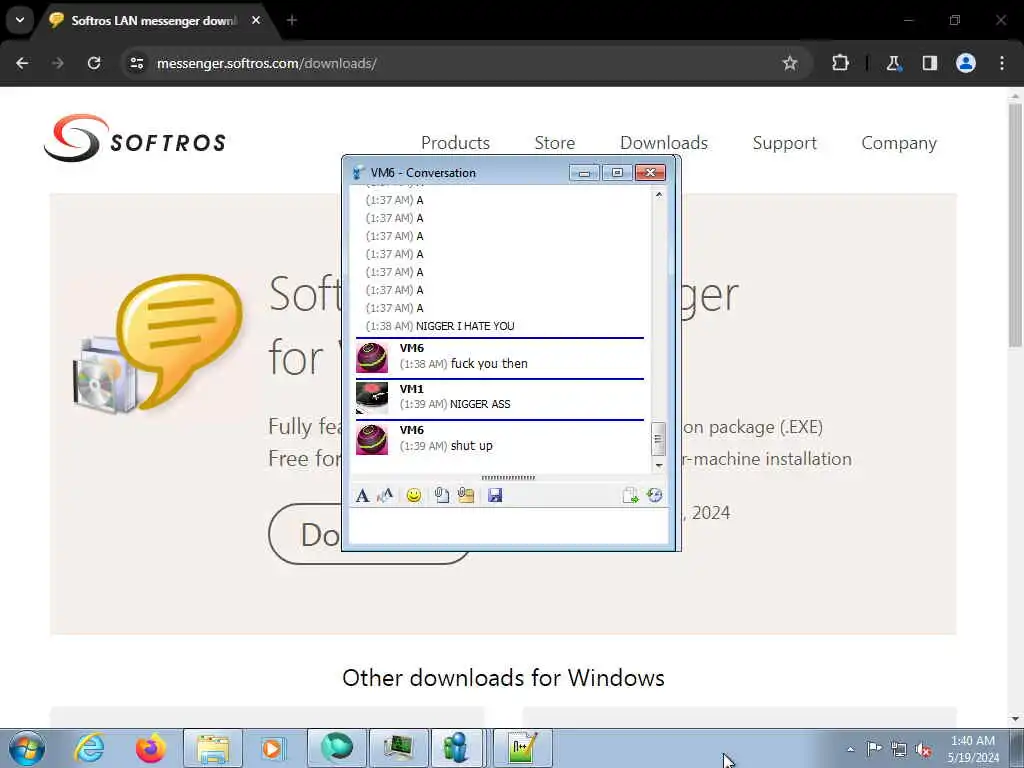The width and height of the screenshot is (1024, 768).
Task: Click the monitor app taskbar icon
Action: 398,748
